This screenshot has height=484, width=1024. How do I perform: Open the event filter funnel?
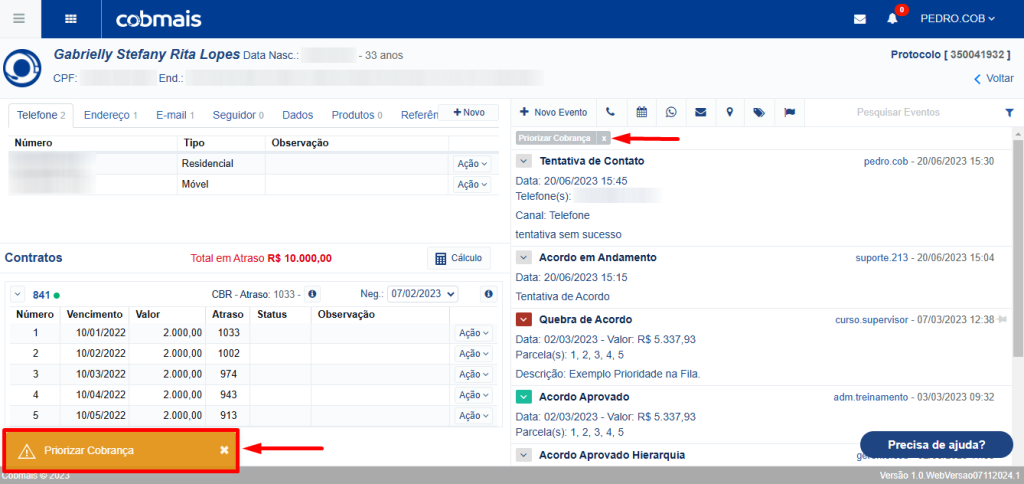(x=1009, y=113)
